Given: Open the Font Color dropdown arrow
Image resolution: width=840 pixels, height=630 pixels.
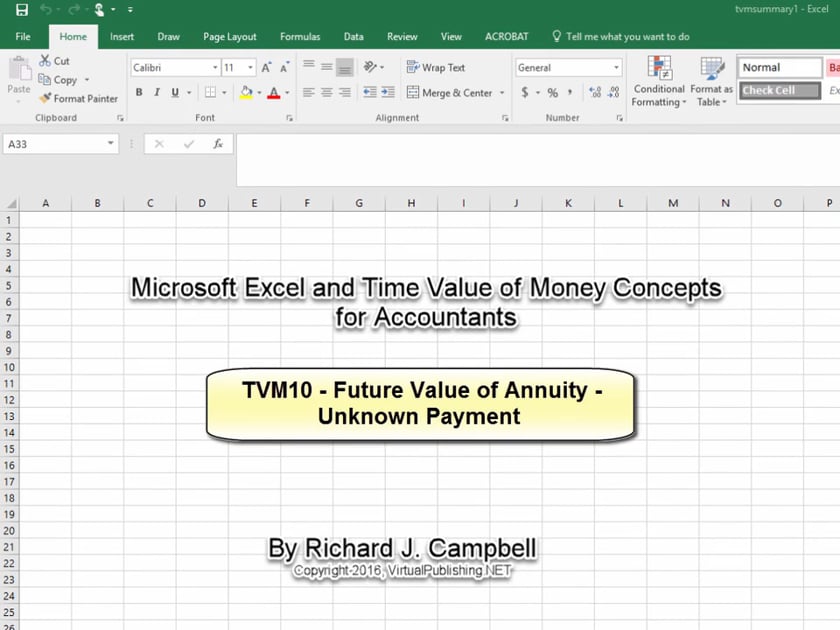Looking at the screenshot, I should pyautogui.click(x=287, y=93).
